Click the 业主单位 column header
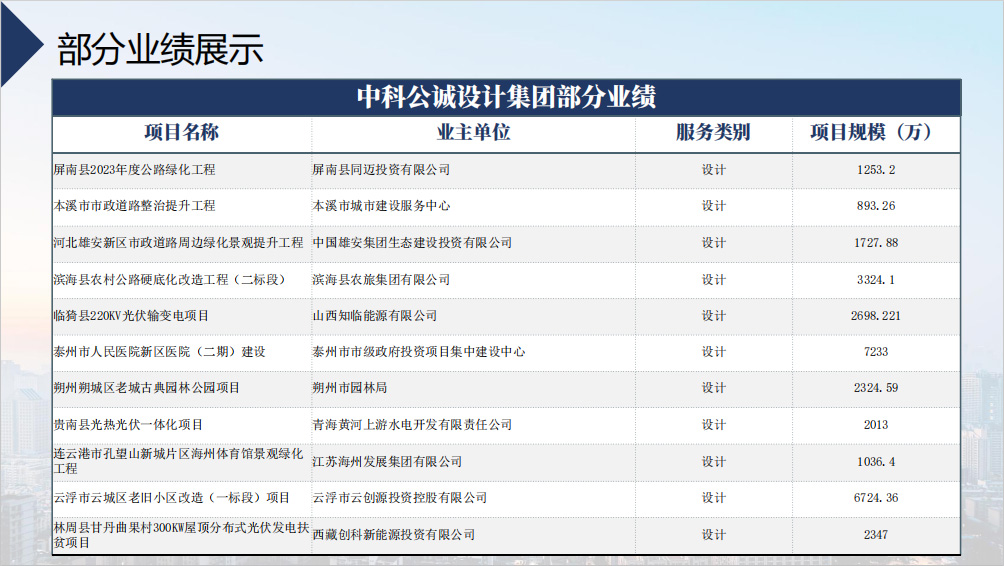The width and height of the screenshot is (1004, 566). tap(473, 133)
